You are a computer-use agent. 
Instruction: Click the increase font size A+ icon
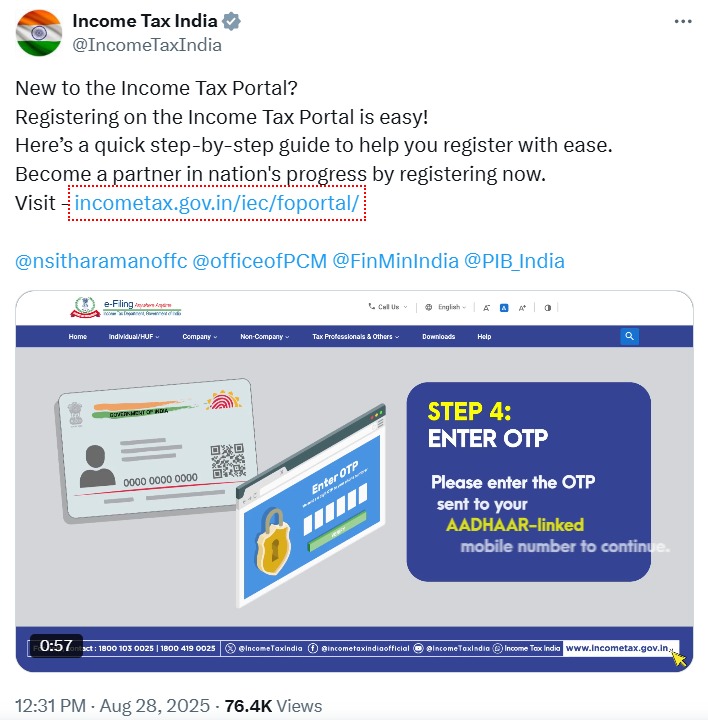click(x=522, y=308)
